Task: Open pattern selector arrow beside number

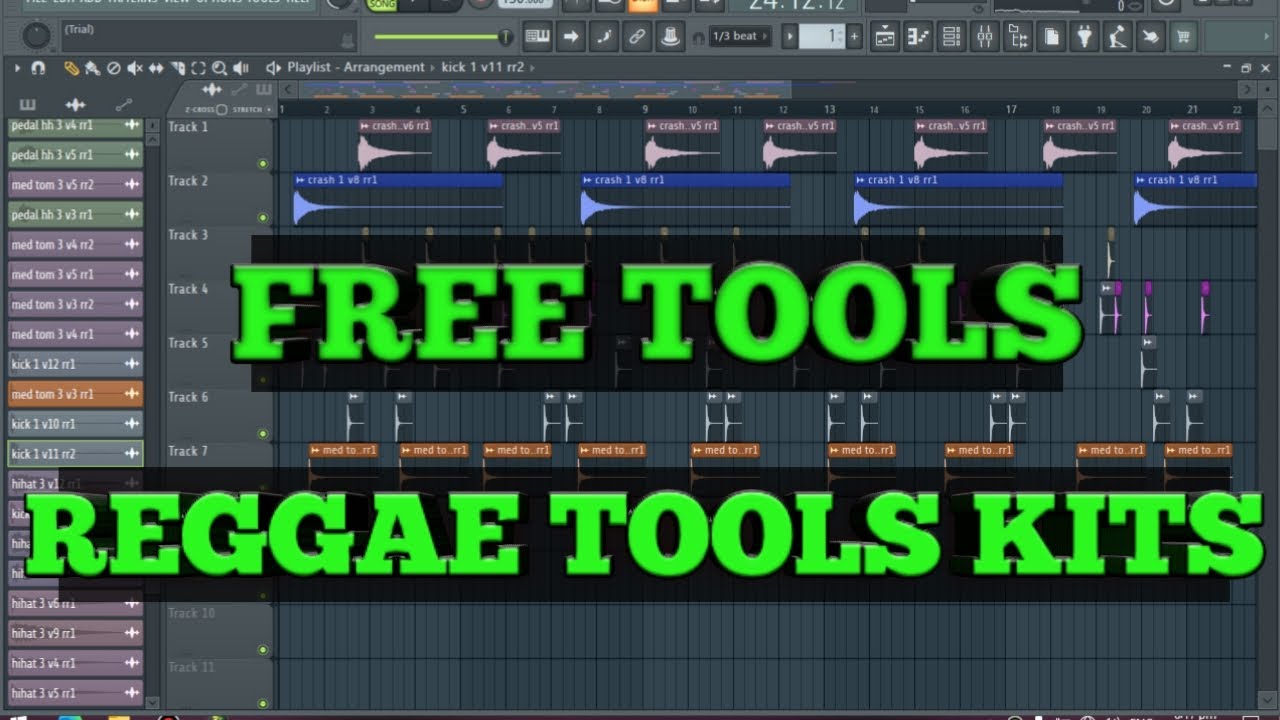Action: pos(790,37)
